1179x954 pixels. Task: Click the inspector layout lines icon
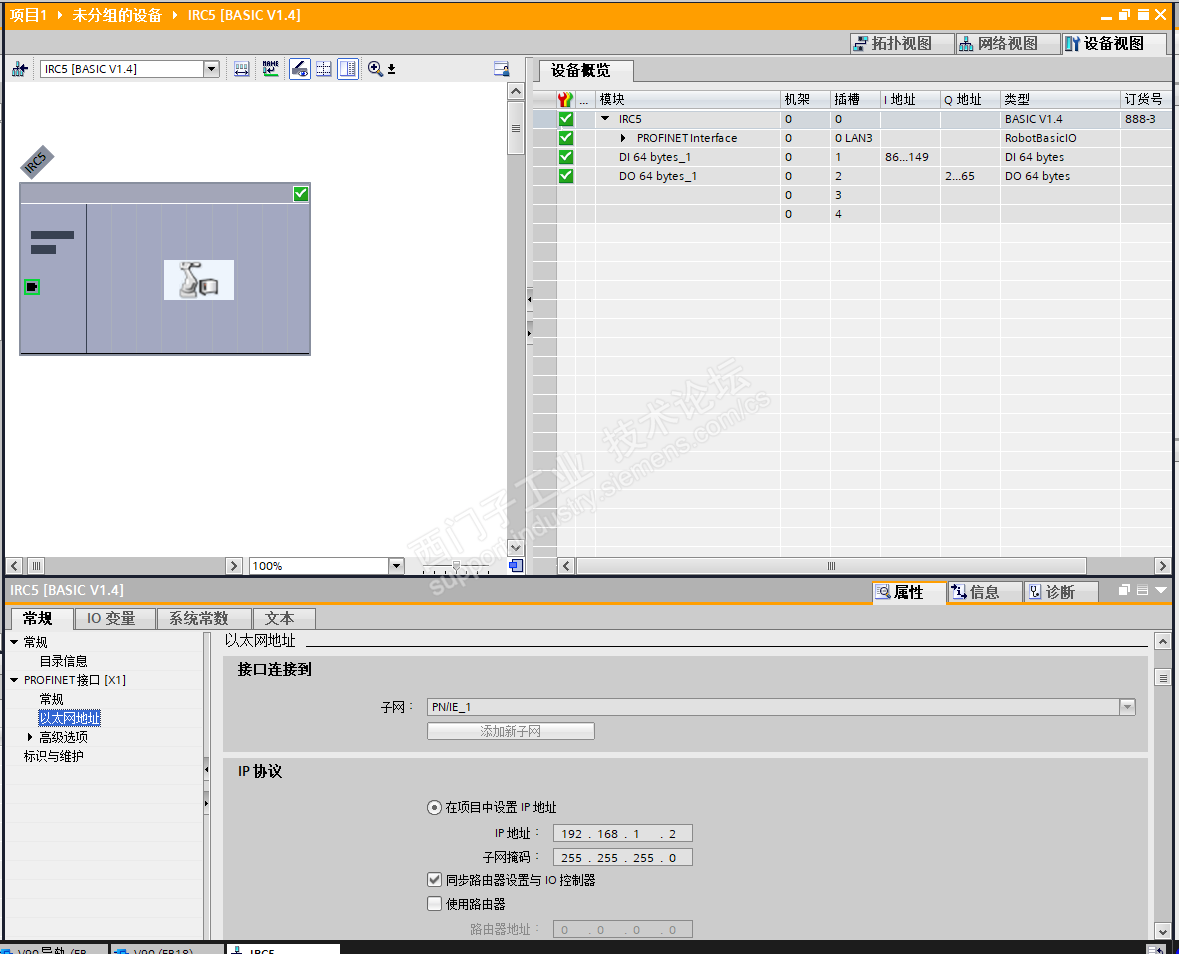coord(1142,590)
